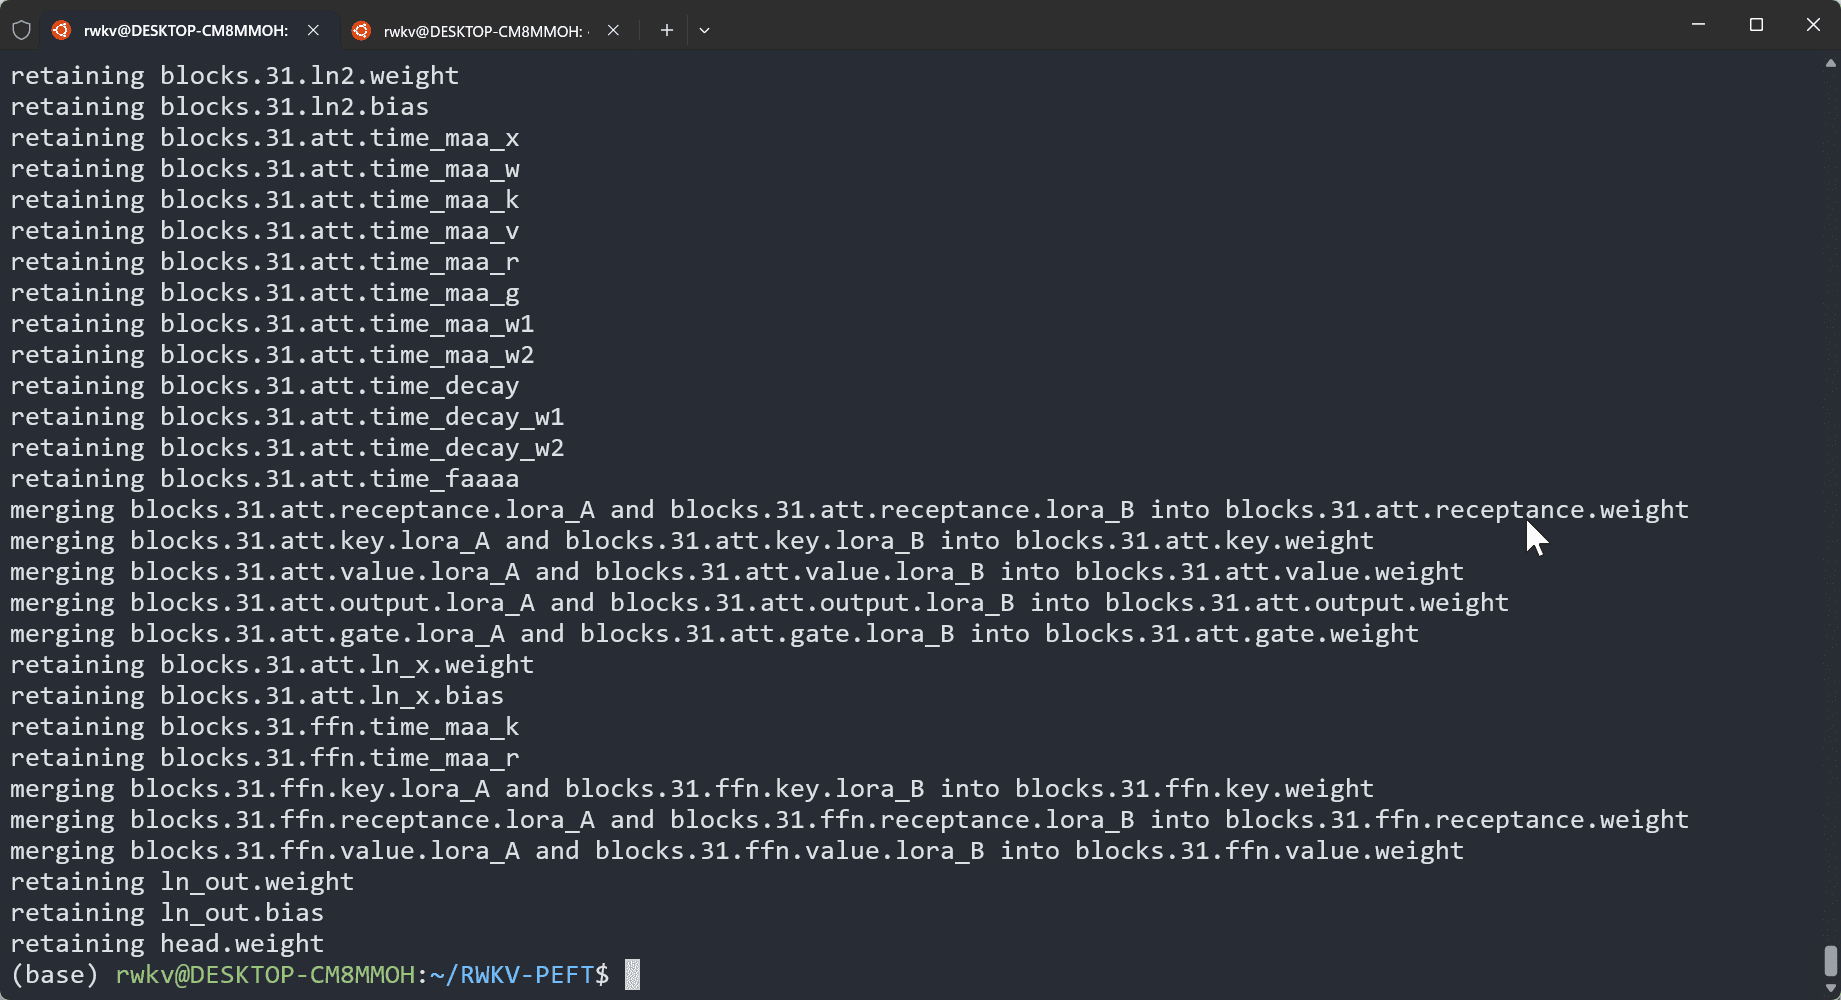Close the first terminal tab
The width and height of the screenshot is (1841, 1000).
coord(313,30)
